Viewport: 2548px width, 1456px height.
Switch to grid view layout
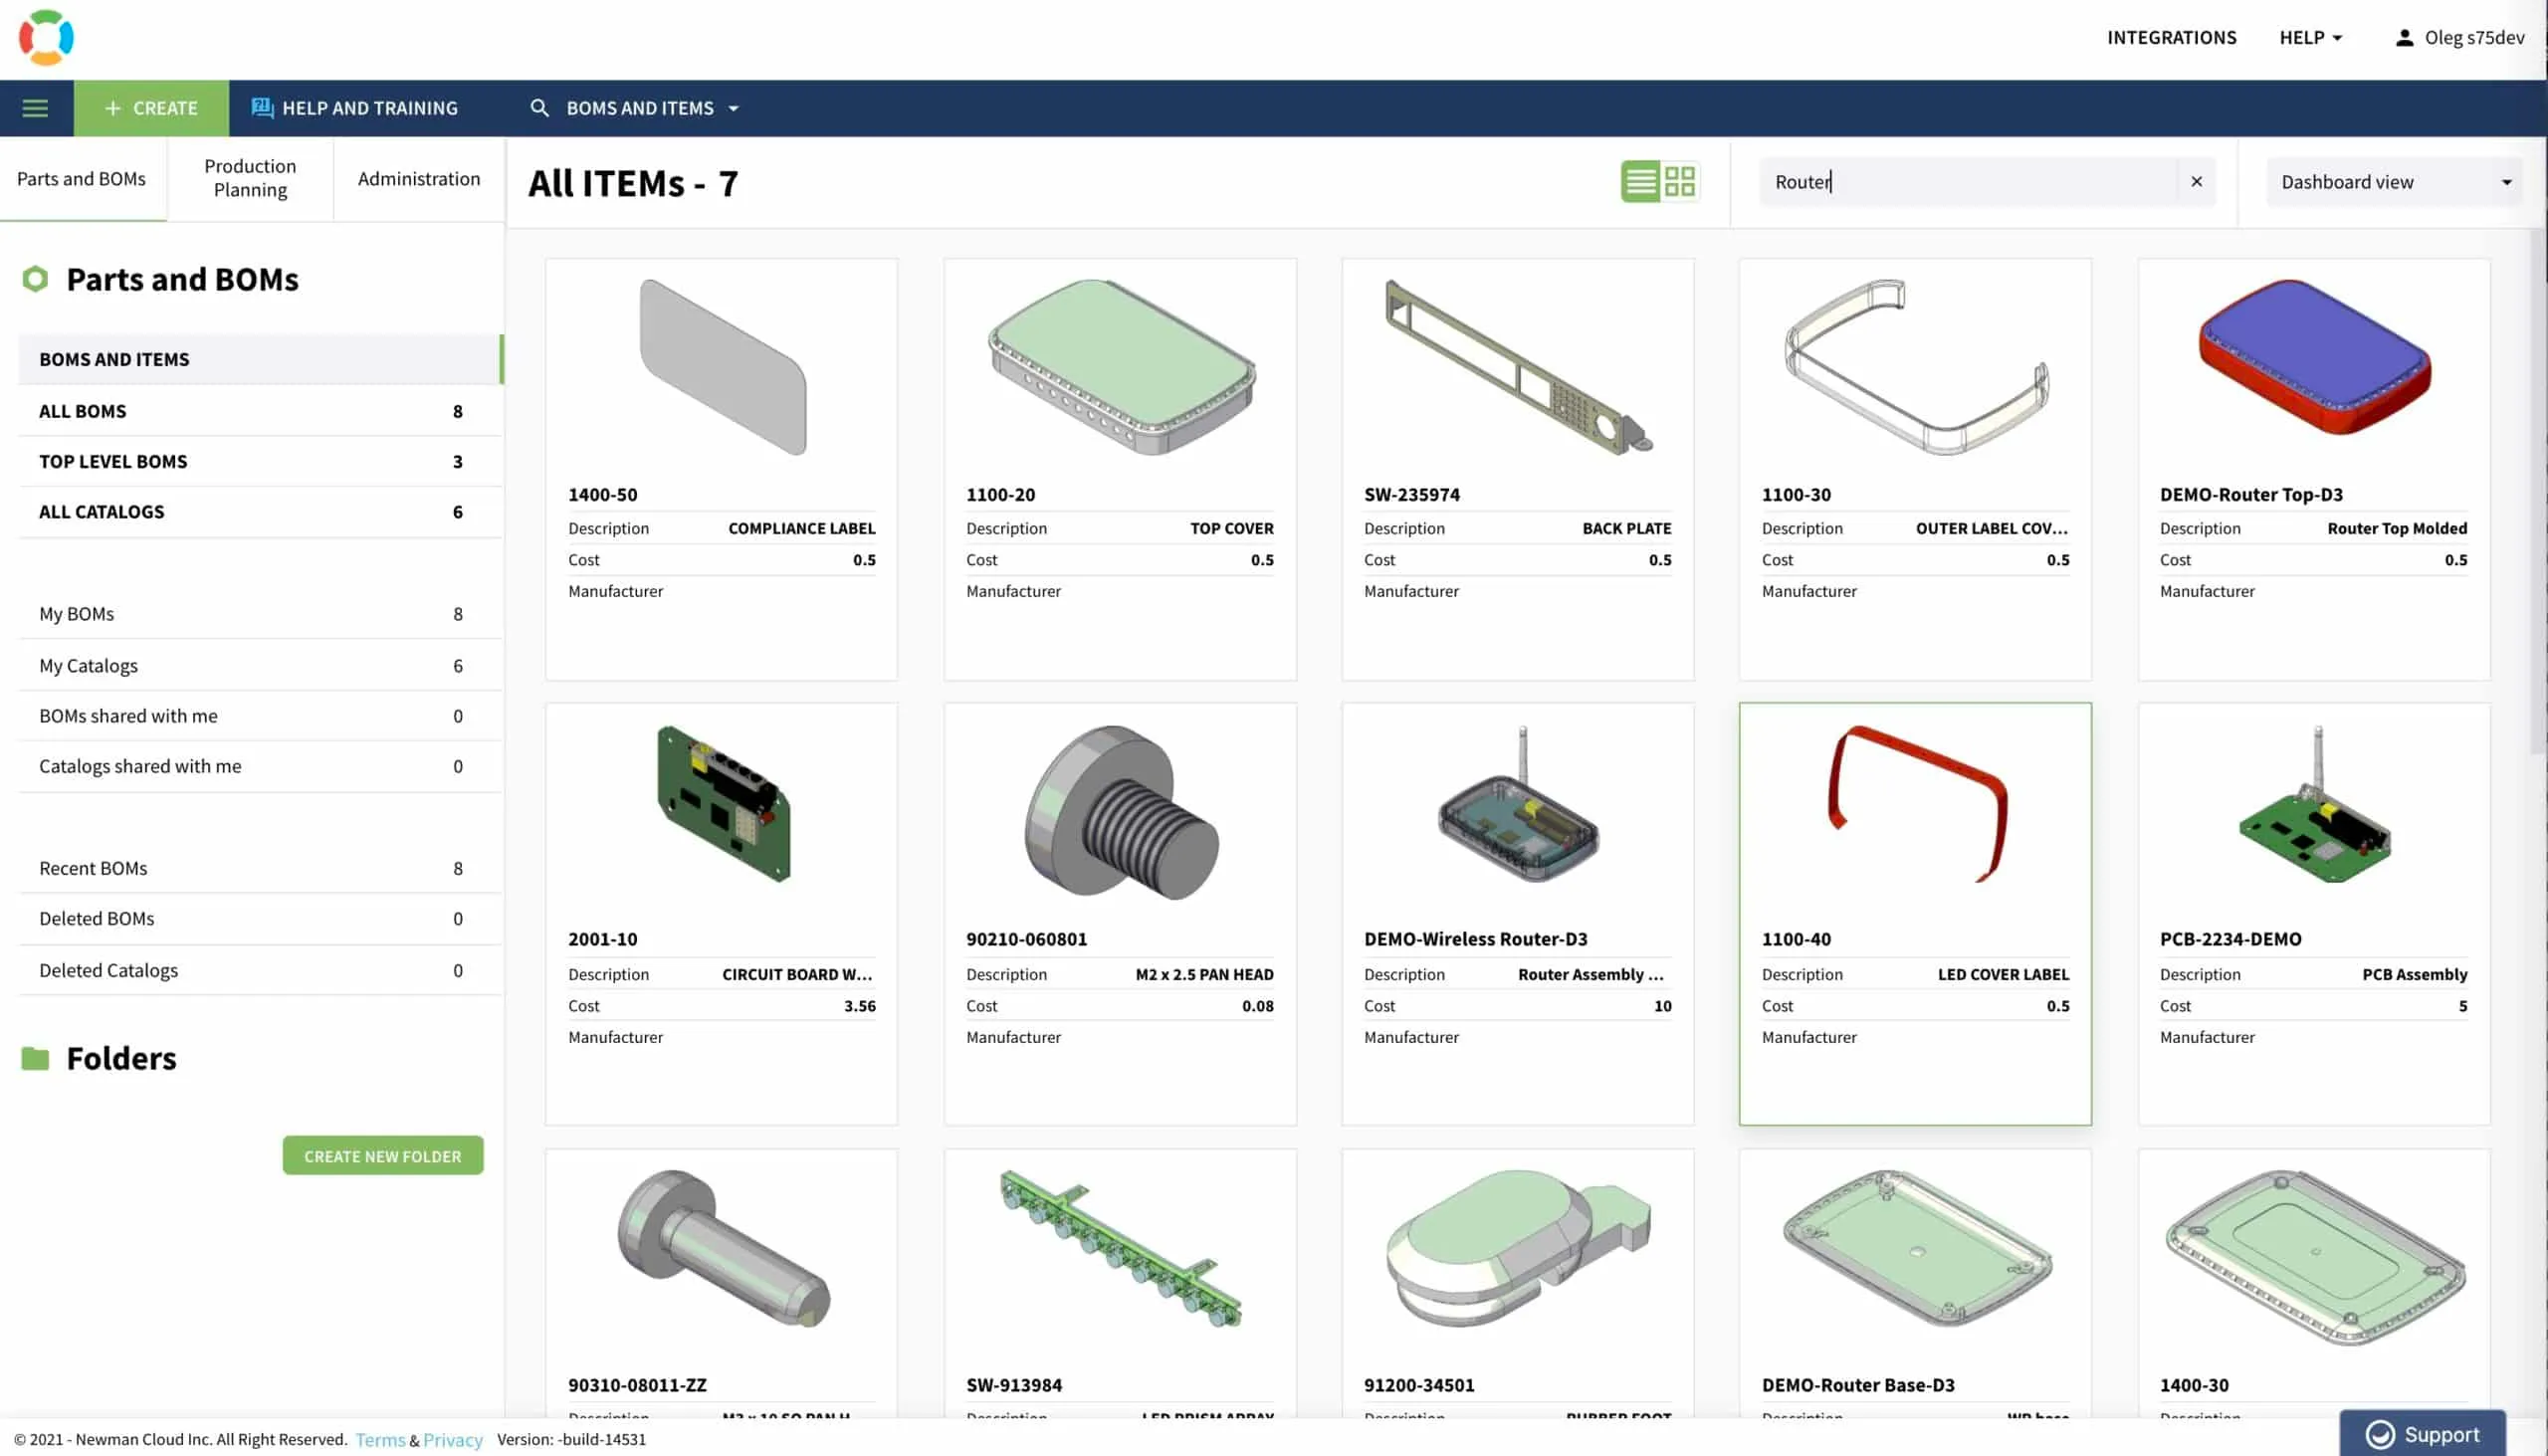point(1681,181)
